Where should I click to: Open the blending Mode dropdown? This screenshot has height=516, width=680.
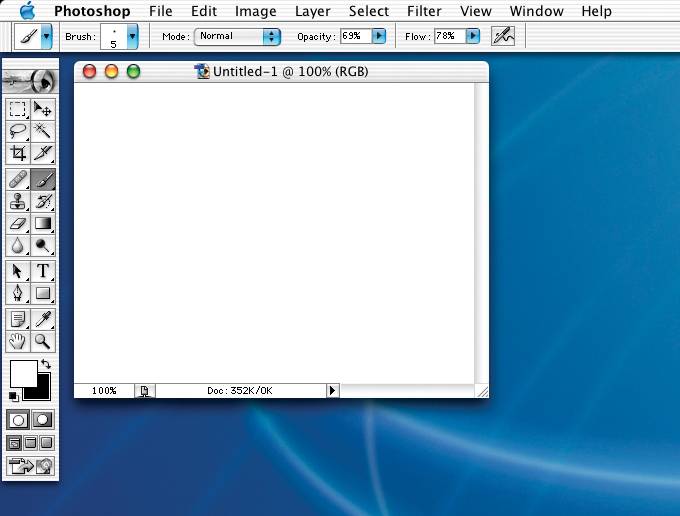point(271,35)
